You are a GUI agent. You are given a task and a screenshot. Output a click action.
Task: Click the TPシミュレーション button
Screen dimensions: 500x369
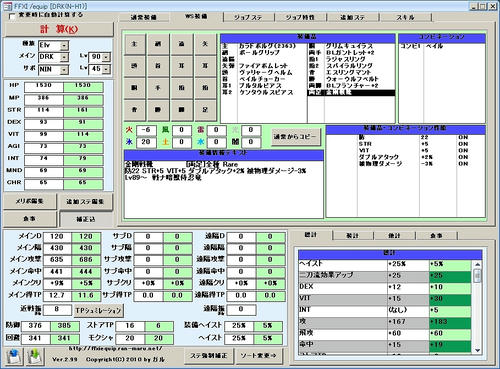(98, 311)
